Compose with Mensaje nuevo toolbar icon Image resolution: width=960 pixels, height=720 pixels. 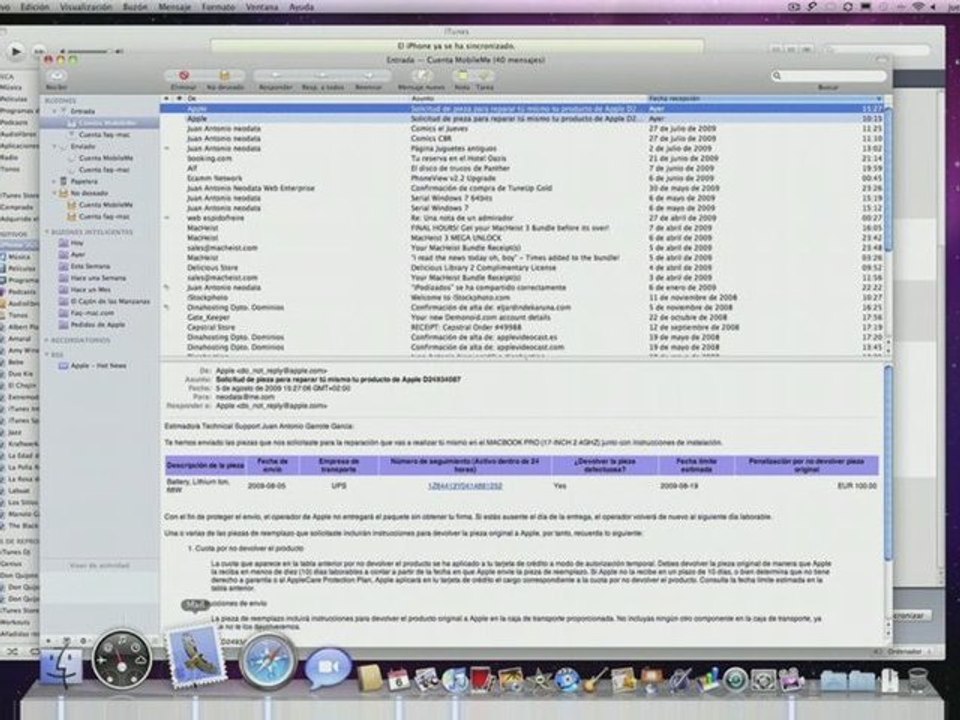point(421,75)
